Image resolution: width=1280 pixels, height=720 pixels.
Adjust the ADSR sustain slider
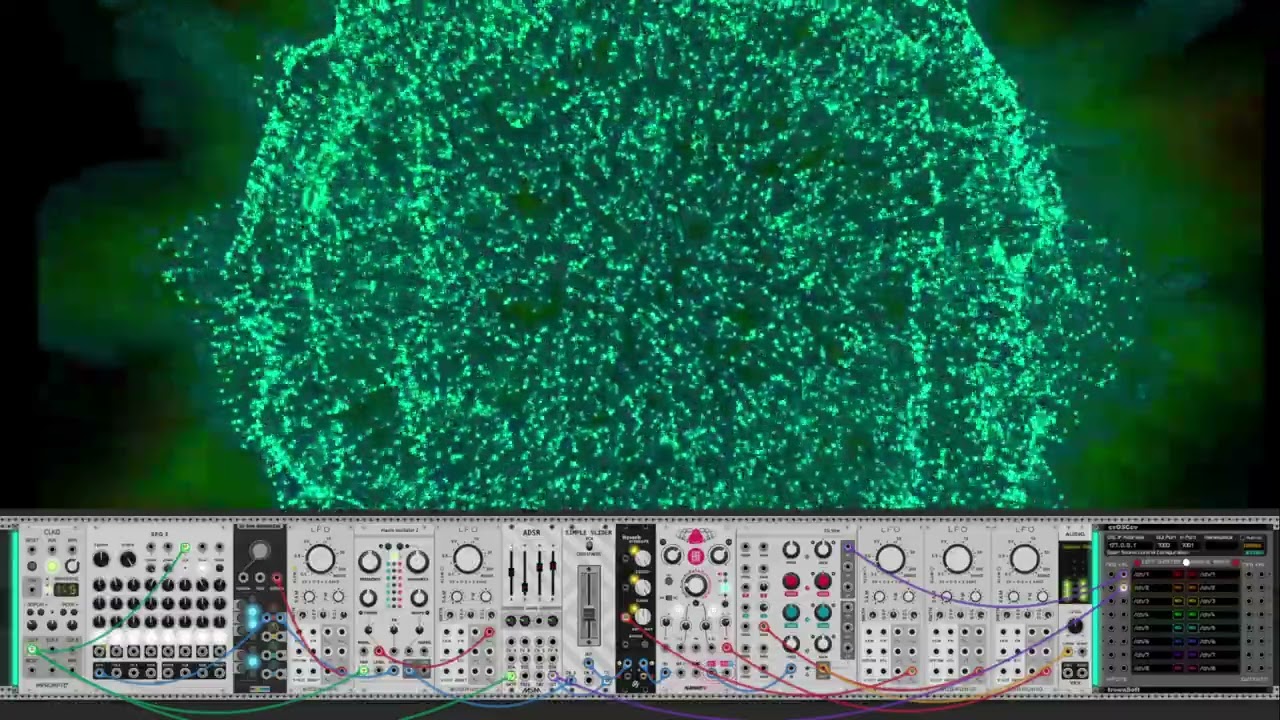click(x=539, y=567)
